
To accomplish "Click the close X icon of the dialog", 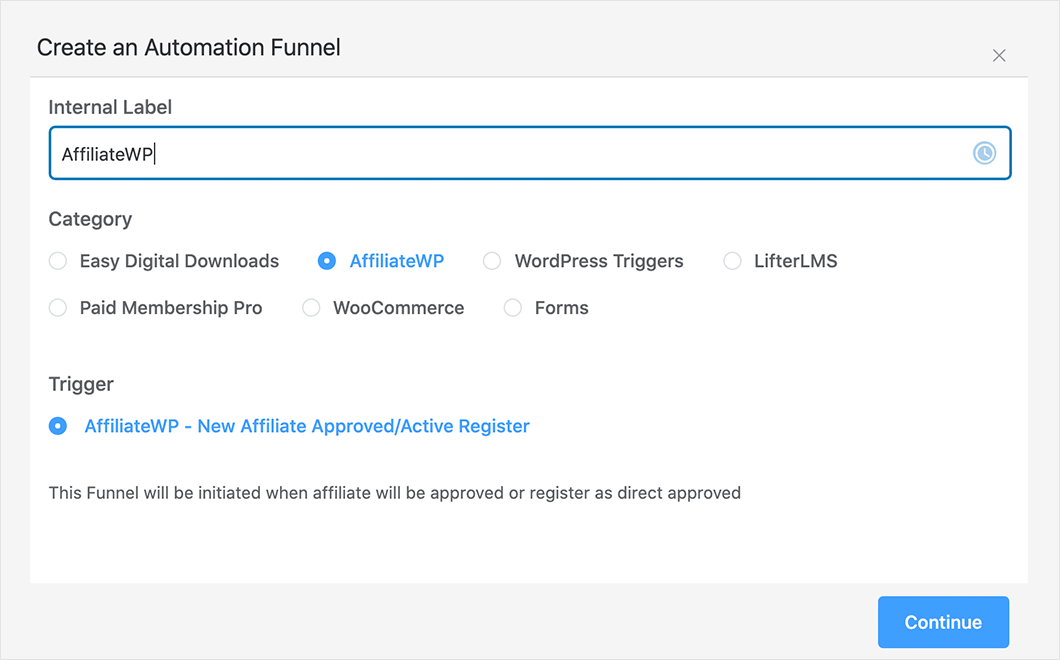I will click(999, 55).
